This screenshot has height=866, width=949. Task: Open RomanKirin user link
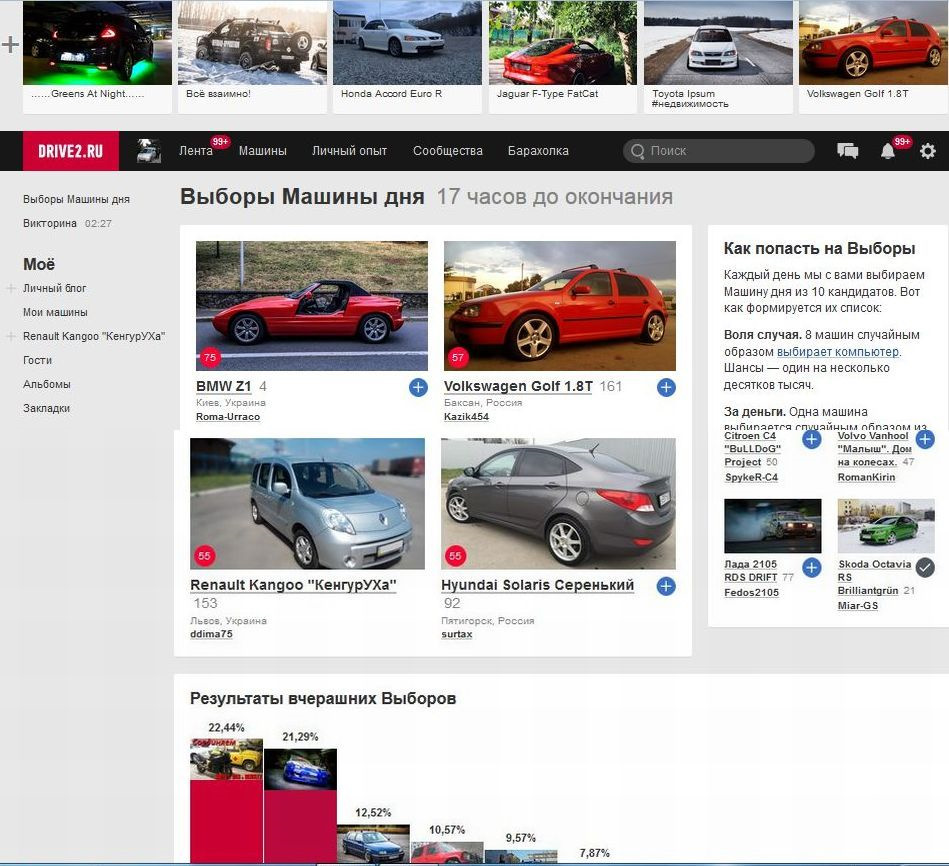[866, 477]
